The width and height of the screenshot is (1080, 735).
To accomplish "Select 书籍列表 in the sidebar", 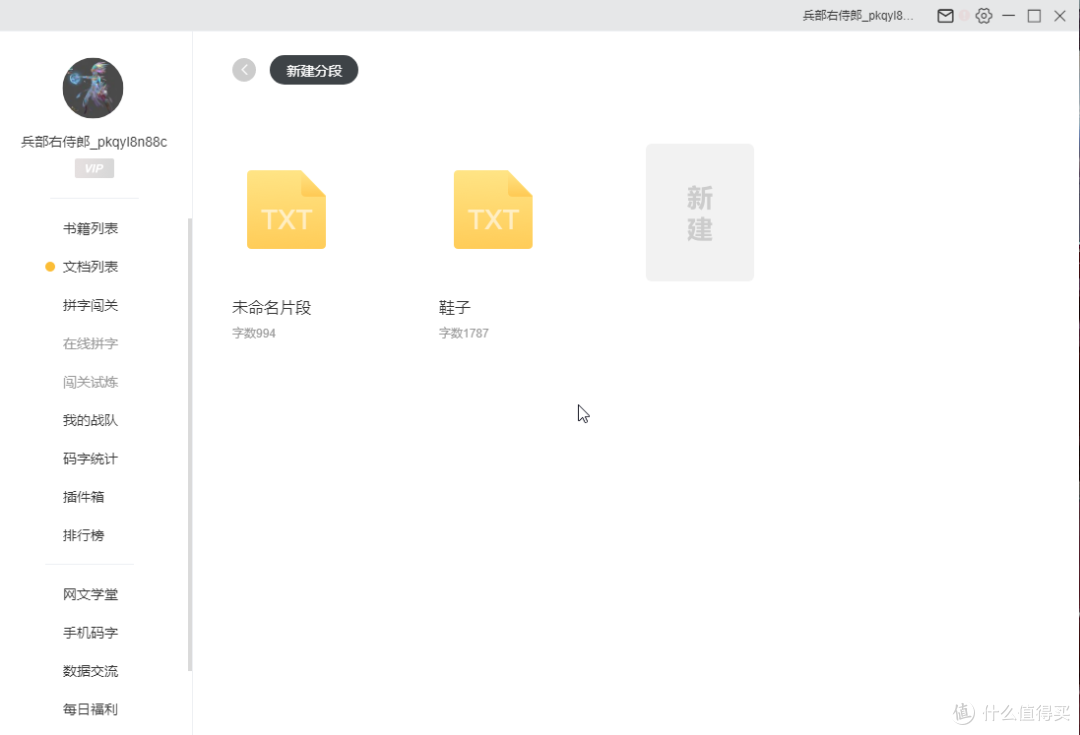I will (x=90, y=229).
